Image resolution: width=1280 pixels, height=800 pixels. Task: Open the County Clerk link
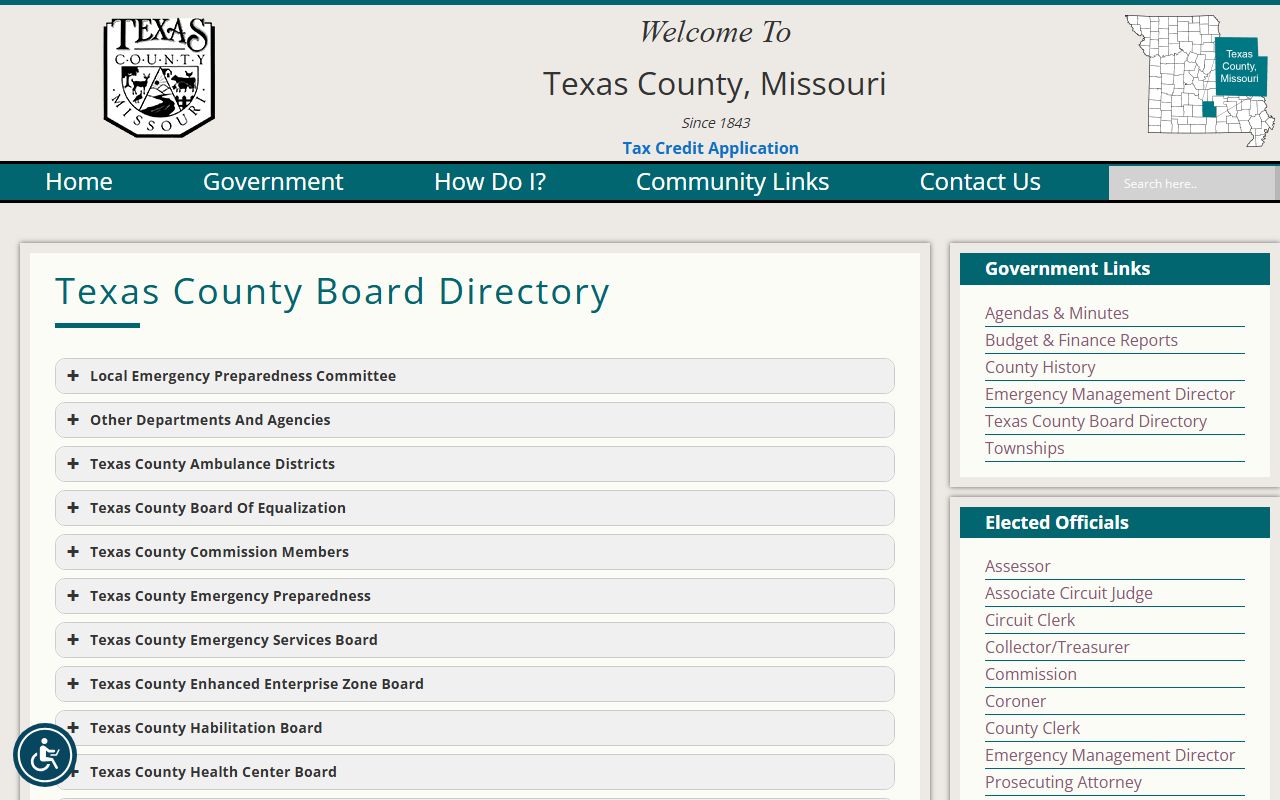click(x=1032, y=728)
